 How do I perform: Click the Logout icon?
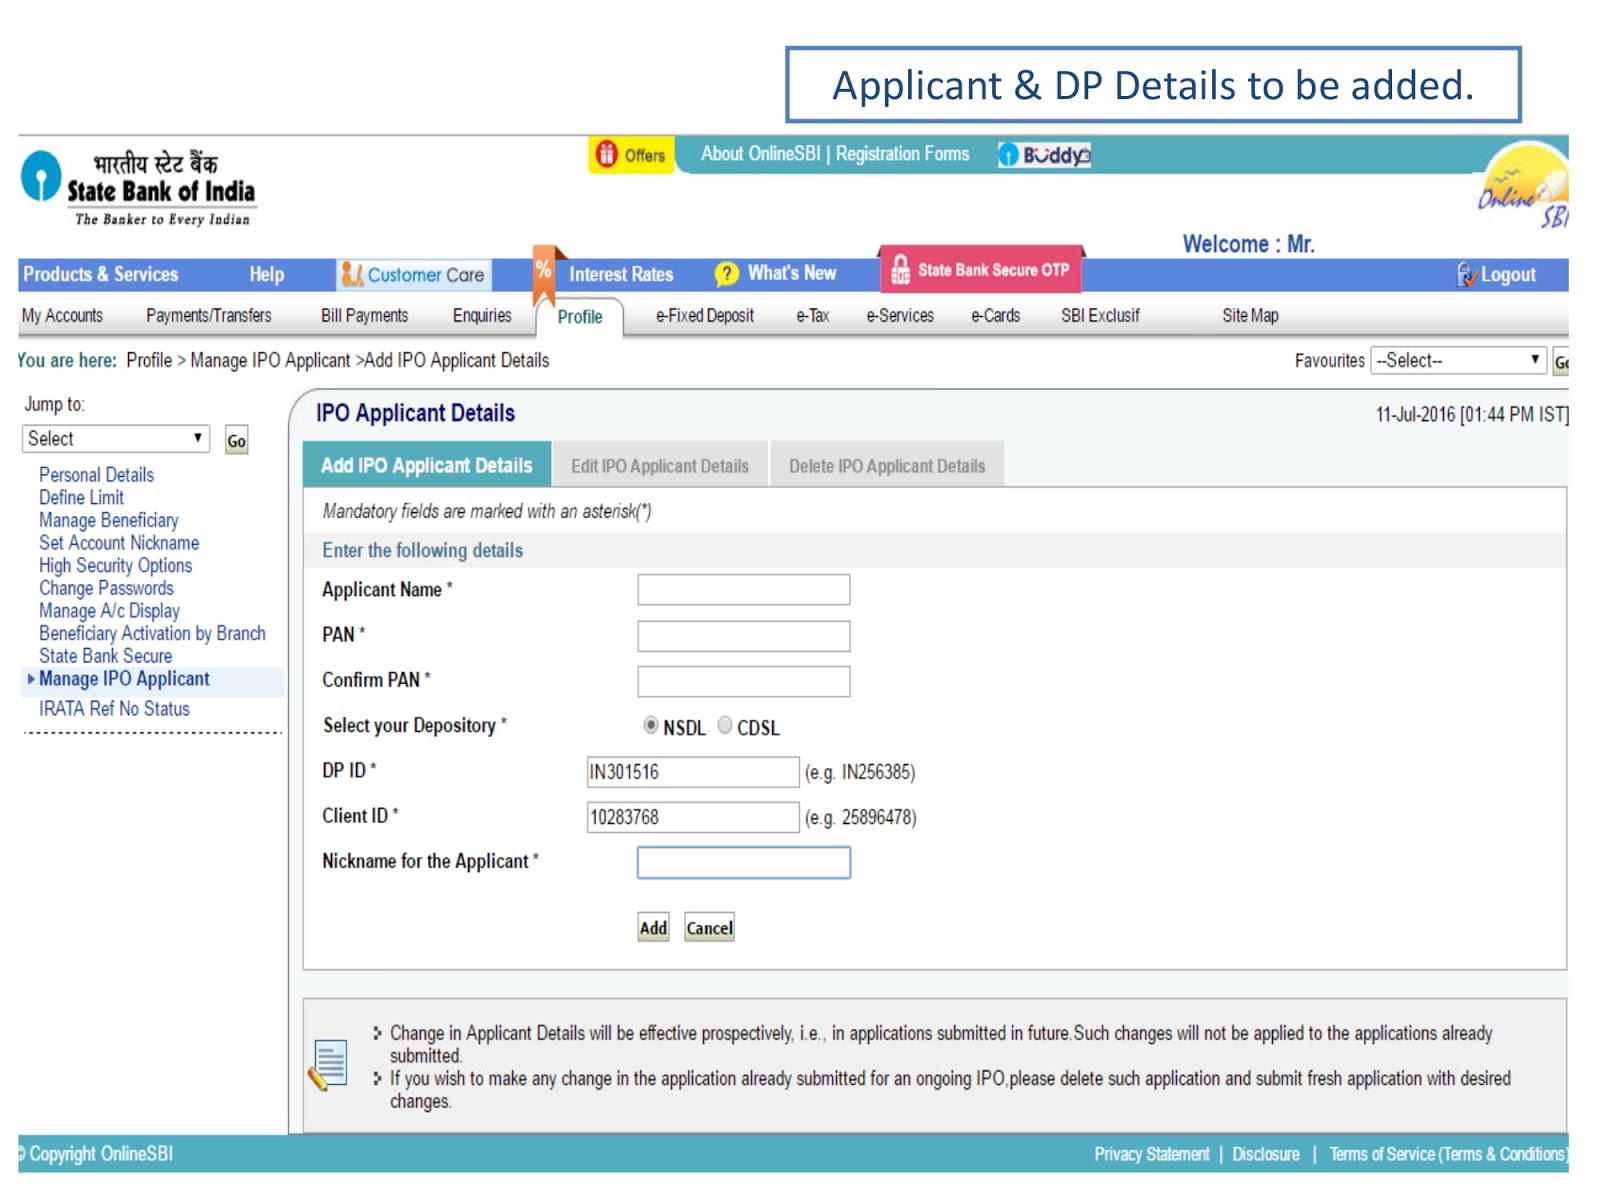[x=1466, y=274]
